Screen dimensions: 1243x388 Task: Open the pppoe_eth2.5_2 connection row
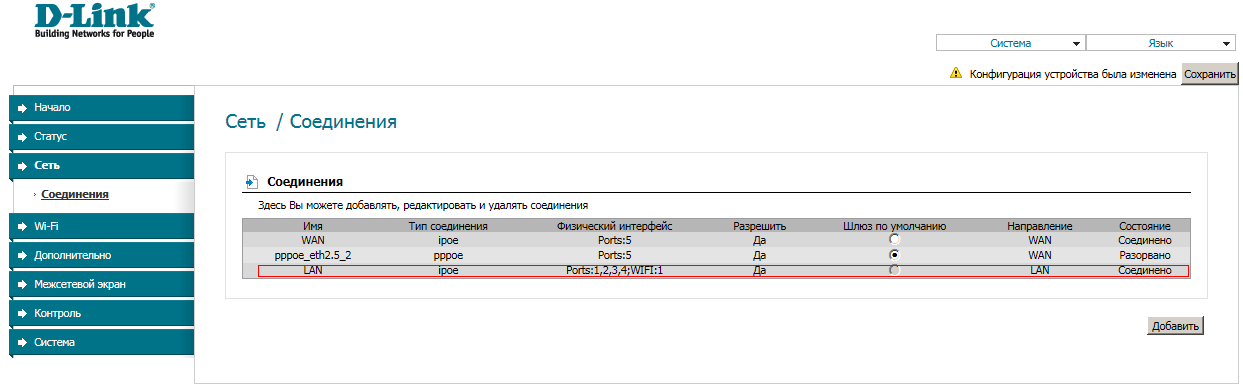click(716, 255)
